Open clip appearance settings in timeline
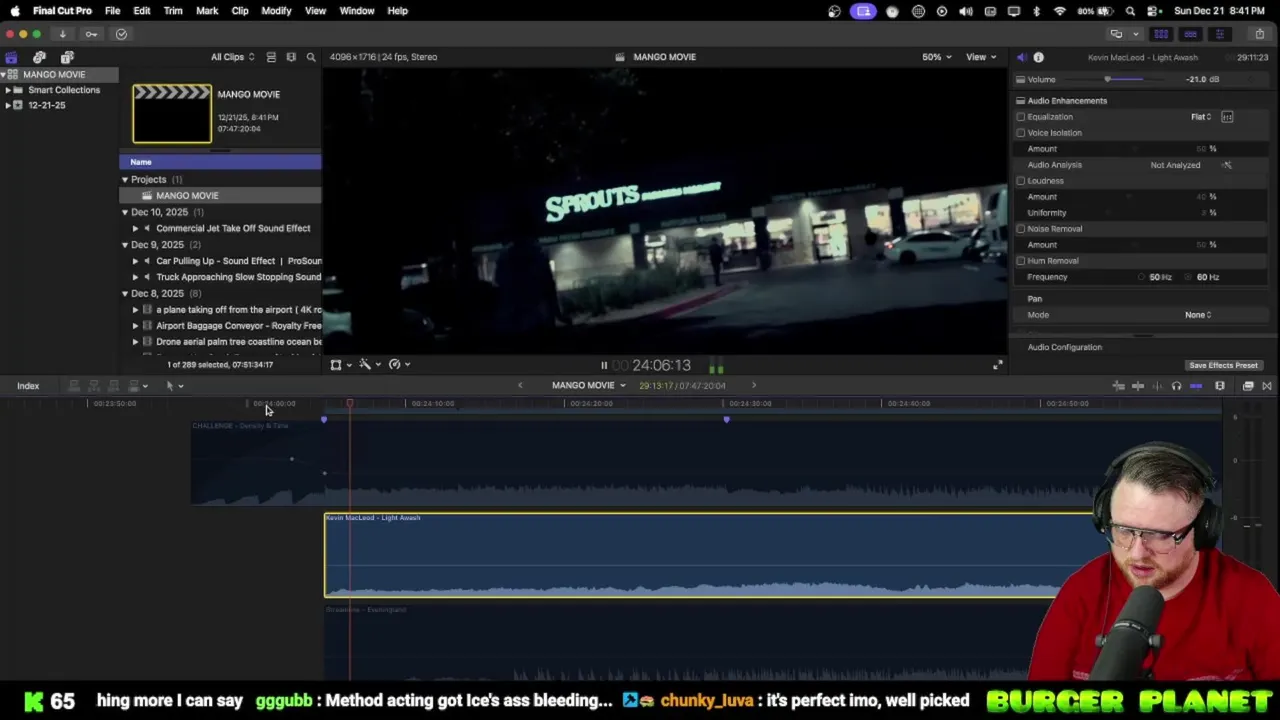The height and width of the screenshot is (720, 1280). click(1219, 386)
